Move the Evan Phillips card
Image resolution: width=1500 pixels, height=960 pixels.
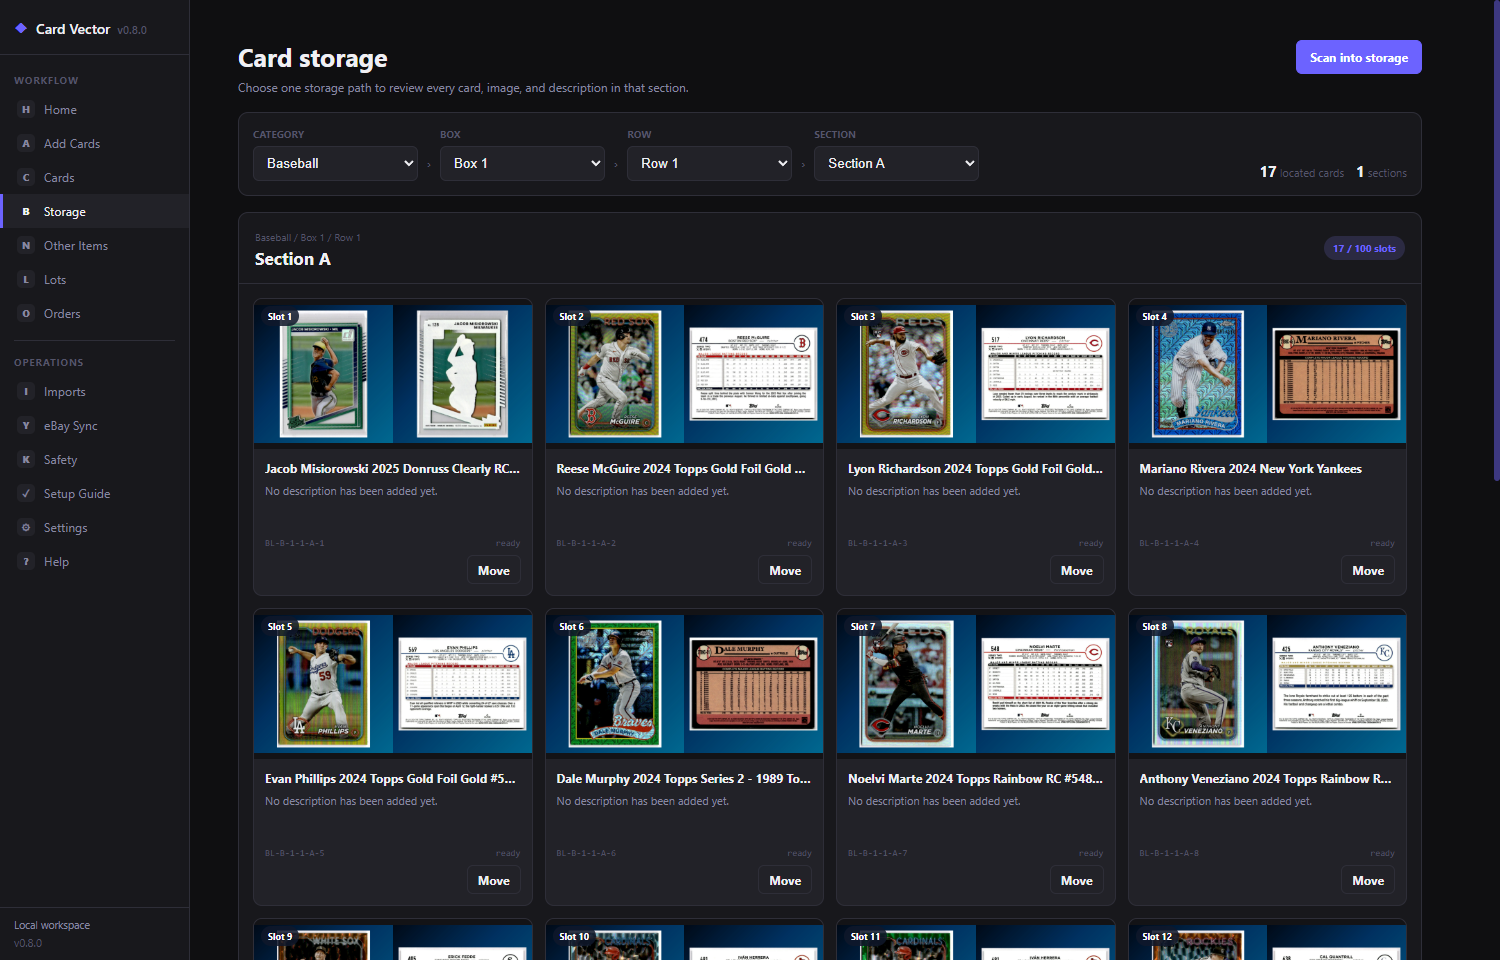(x=494, y=881)
